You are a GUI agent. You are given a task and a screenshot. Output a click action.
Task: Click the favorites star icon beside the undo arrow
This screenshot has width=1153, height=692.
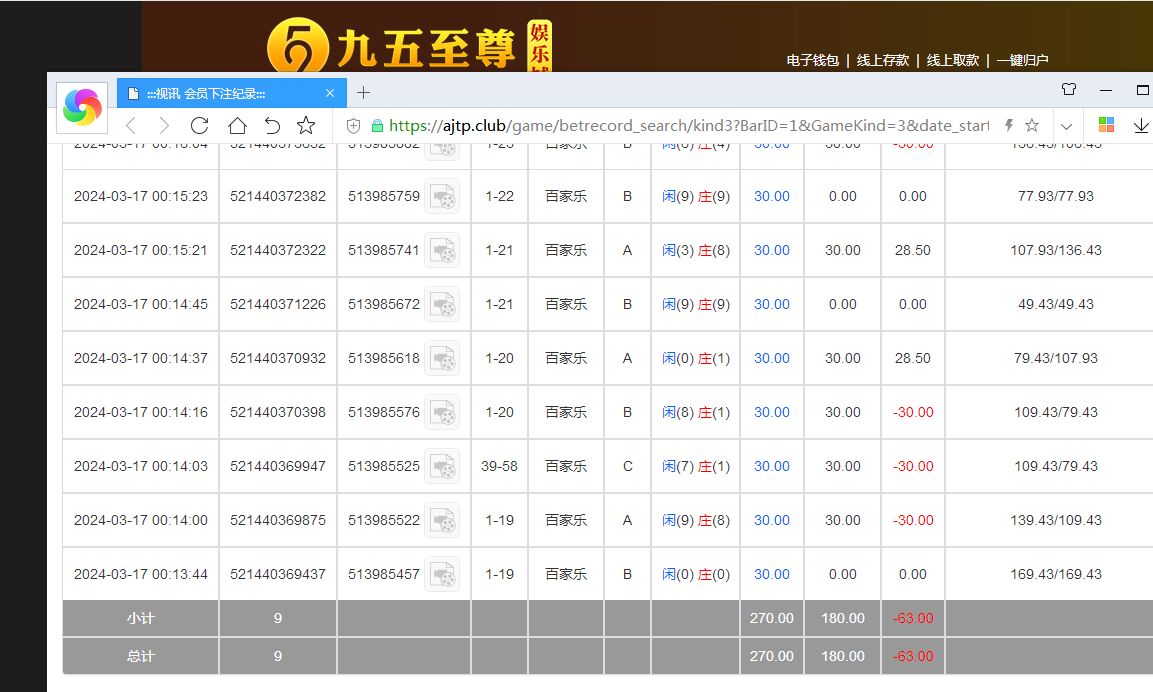[306, 125]
